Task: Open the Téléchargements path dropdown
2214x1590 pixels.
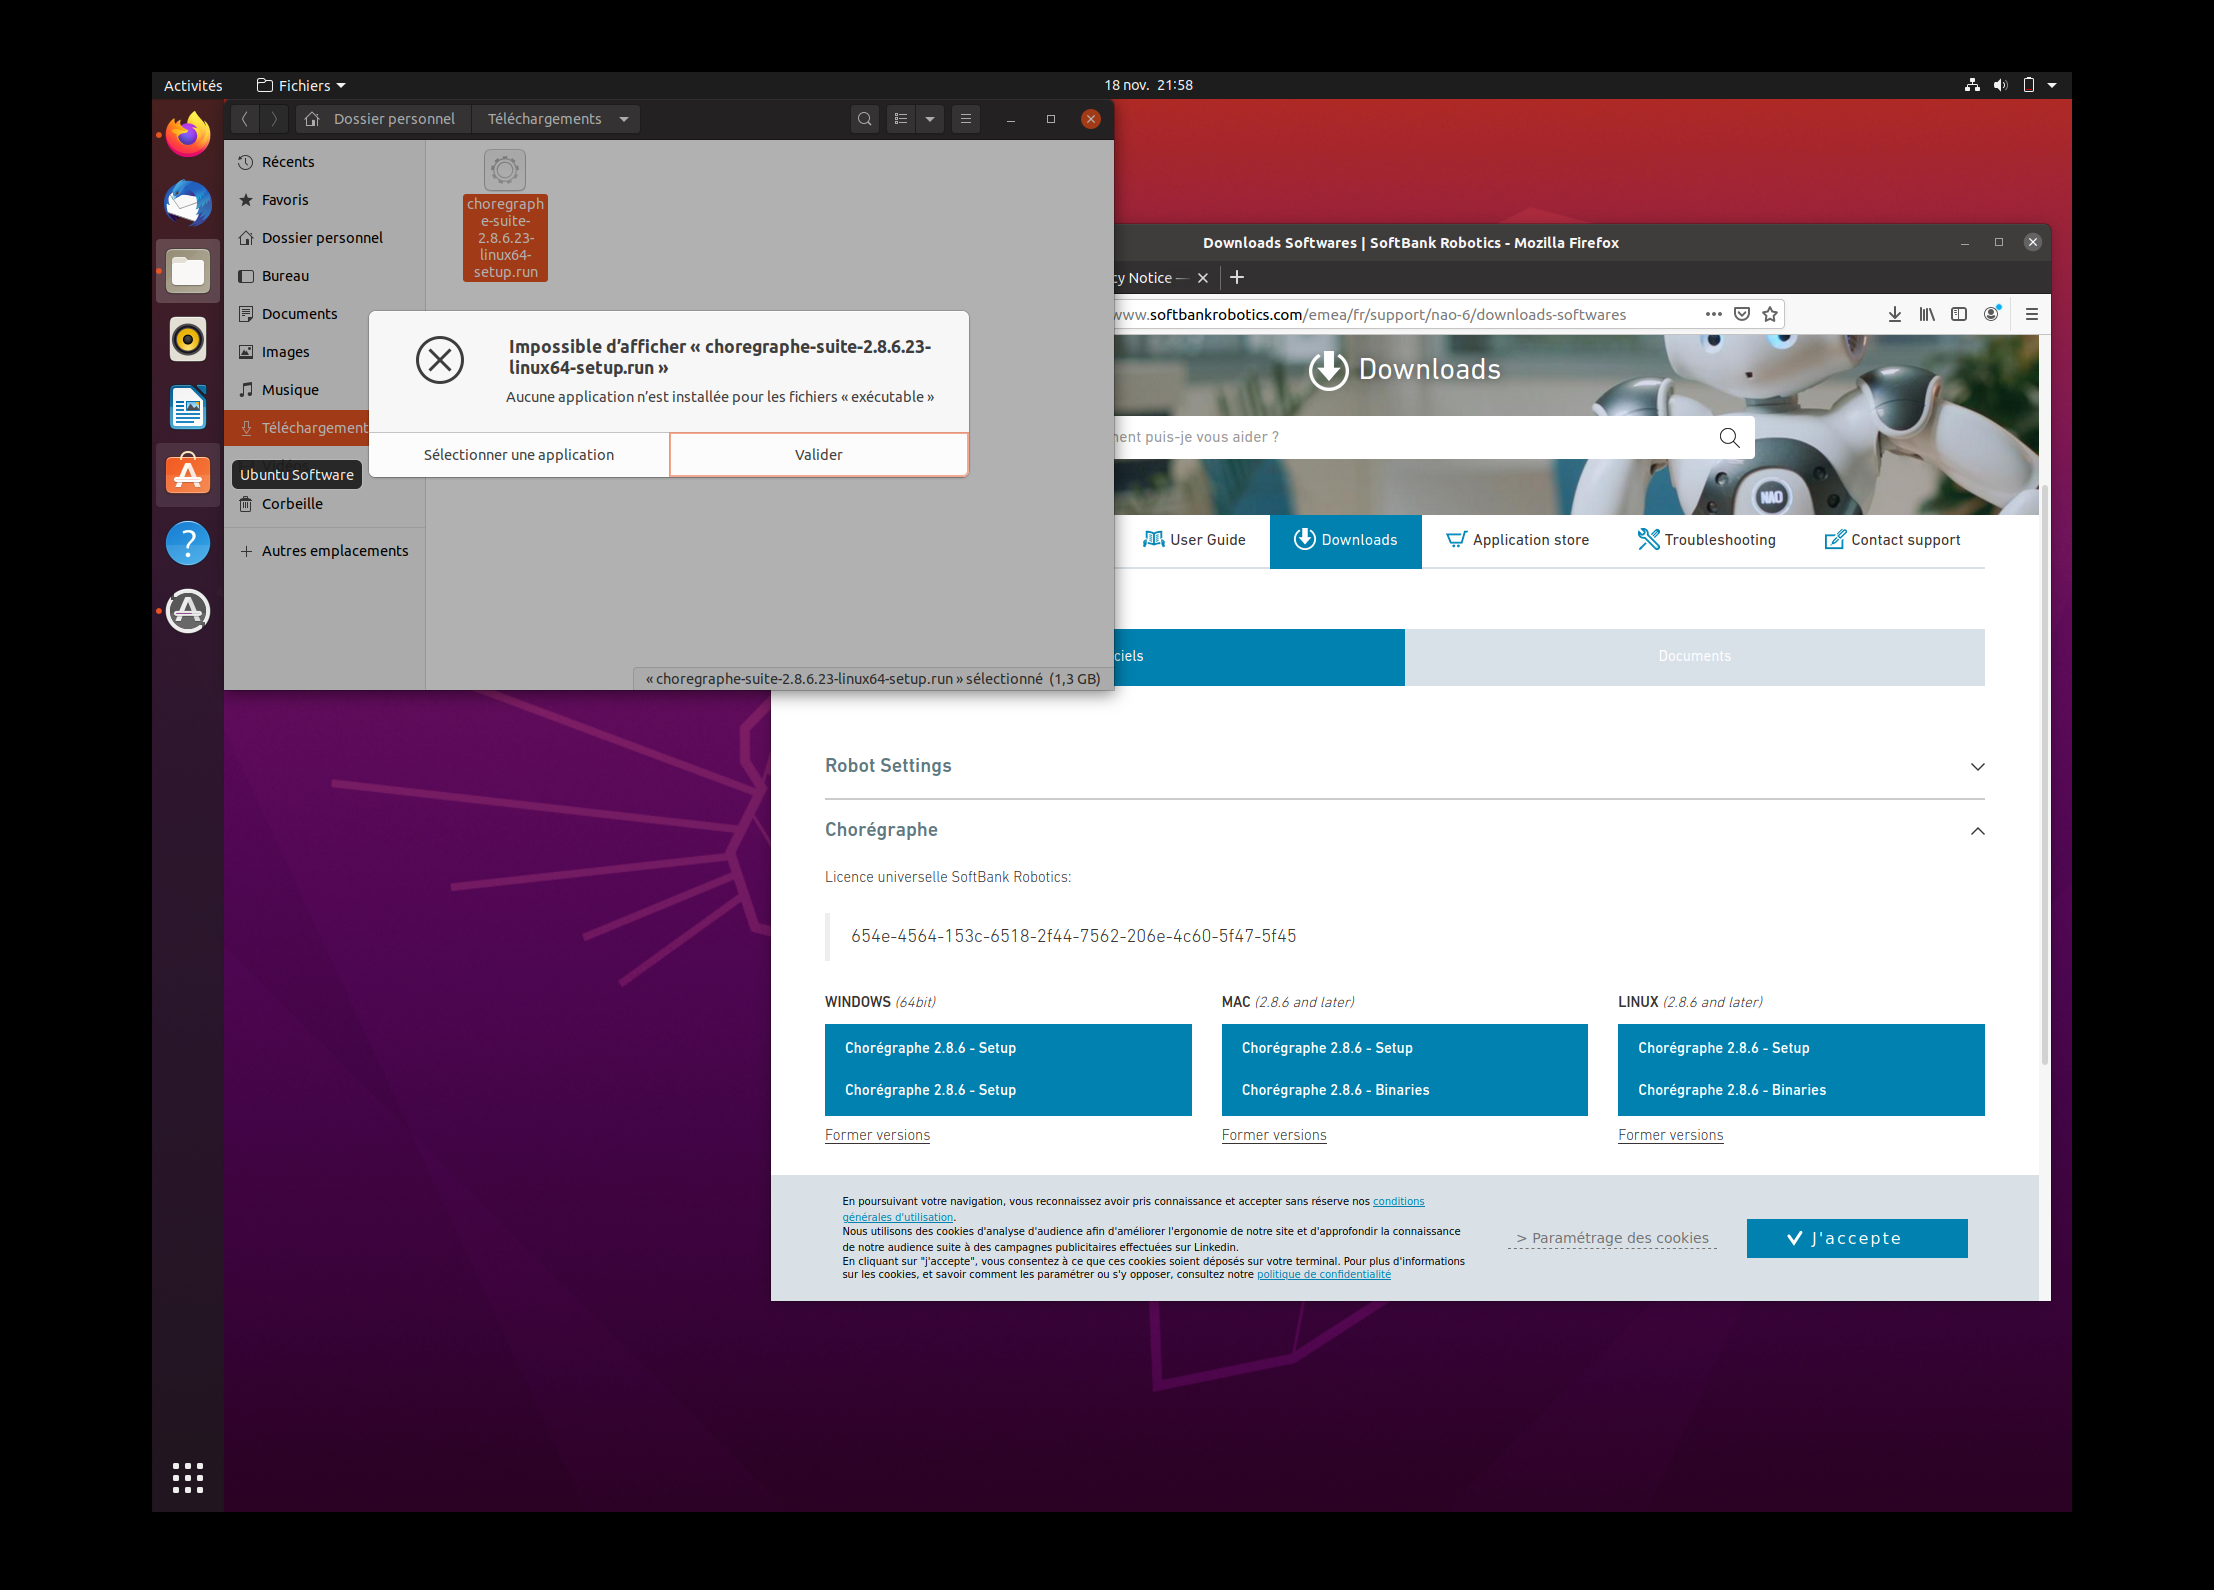Action: (x=624, y=119)
